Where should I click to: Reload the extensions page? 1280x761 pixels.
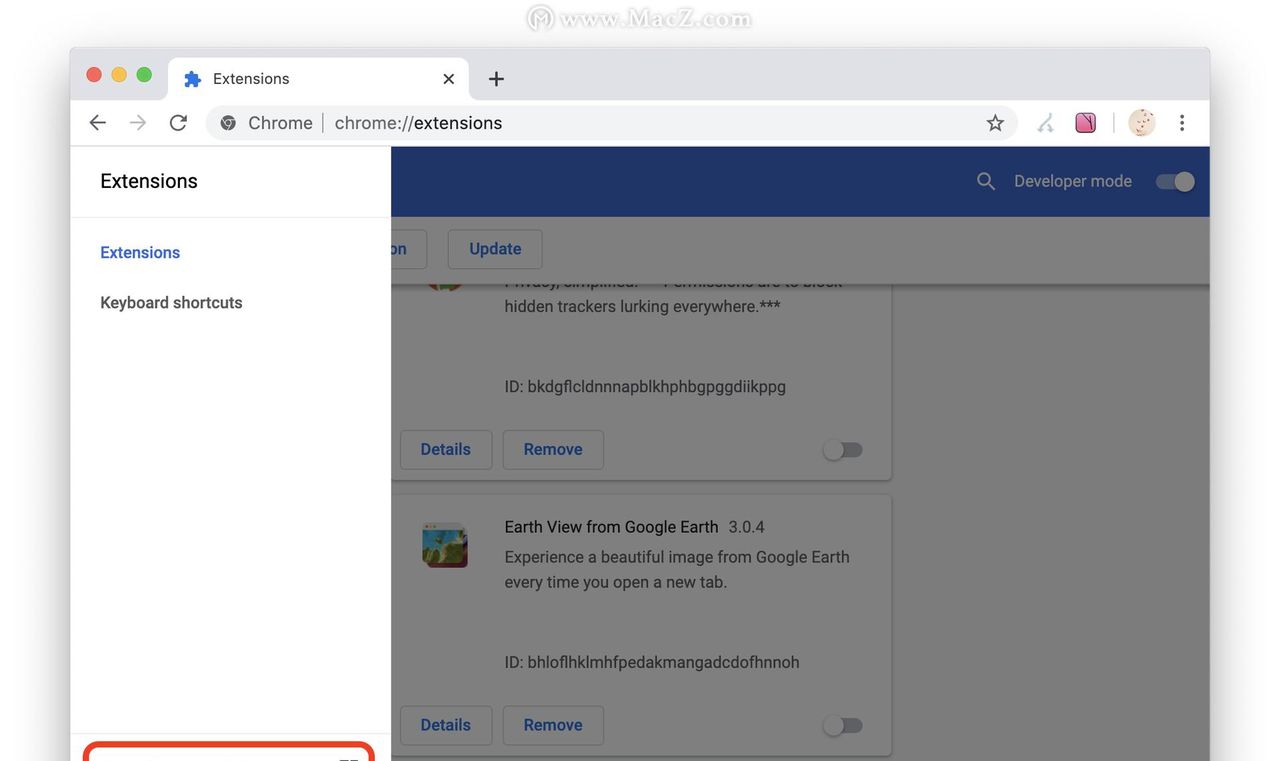[178, 123]
